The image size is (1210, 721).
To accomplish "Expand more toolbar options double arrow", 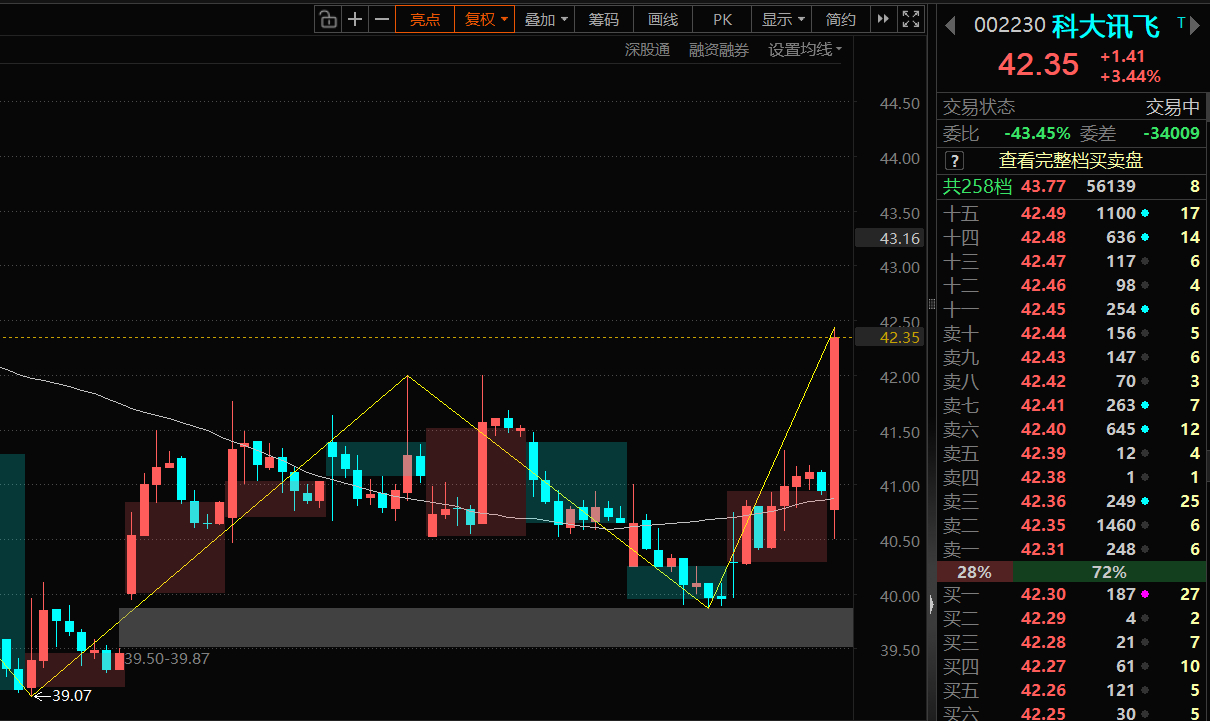I will [x=882, y=19].
